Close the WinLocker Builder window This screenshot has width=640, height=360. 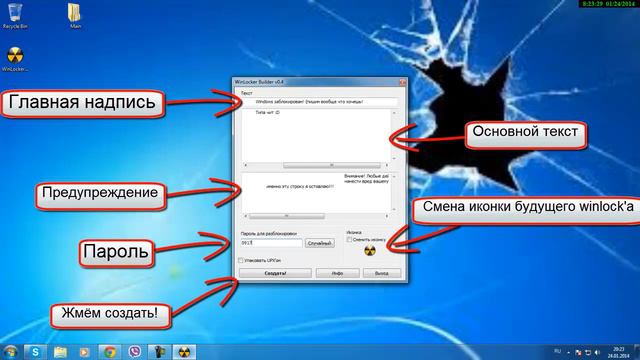(x=402, y=82)
